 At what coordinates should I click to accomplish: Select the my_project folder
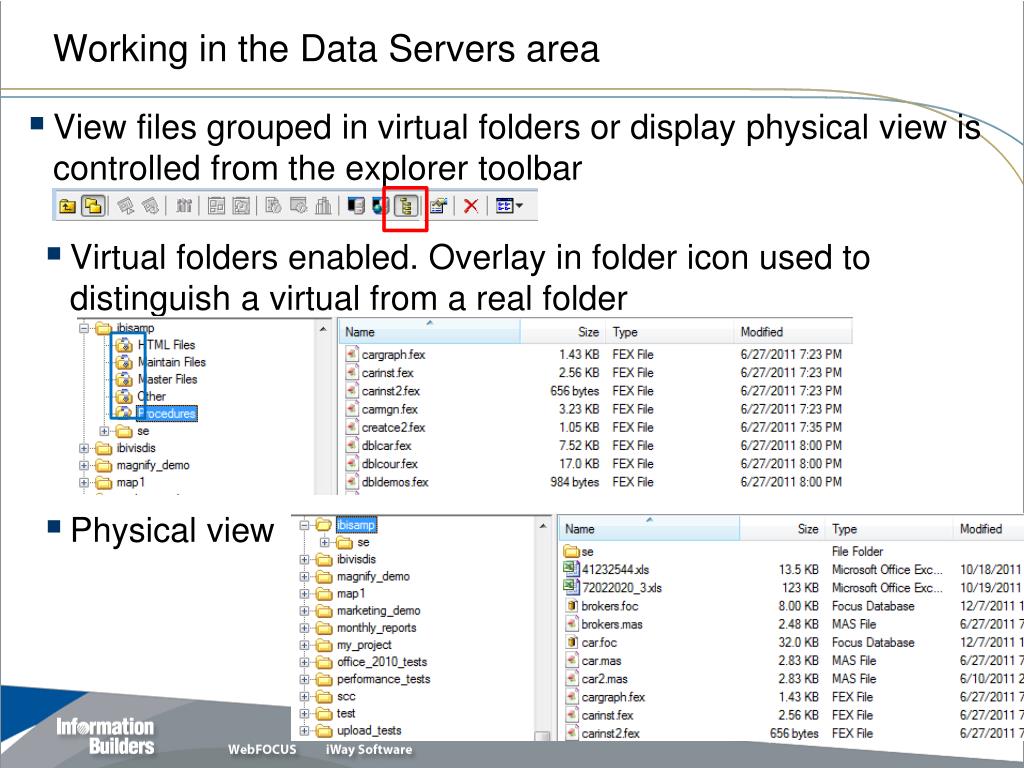[x=364, y=645]
